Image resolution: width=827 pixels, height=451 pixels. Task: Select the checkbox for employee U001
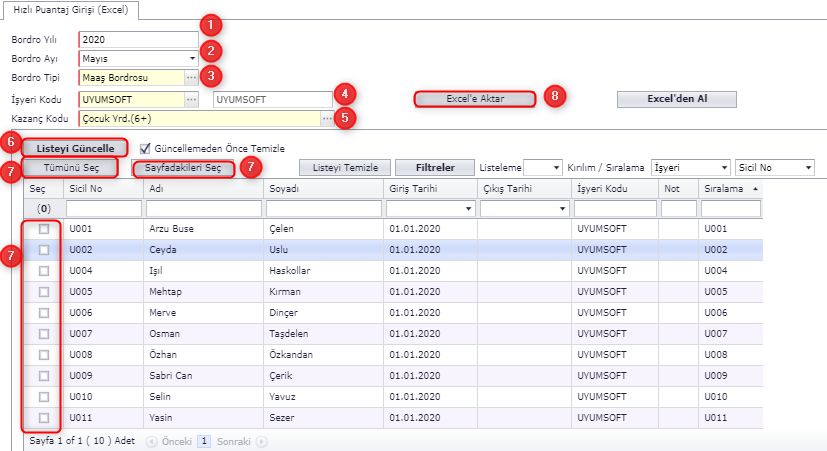(x=43, y=229)
